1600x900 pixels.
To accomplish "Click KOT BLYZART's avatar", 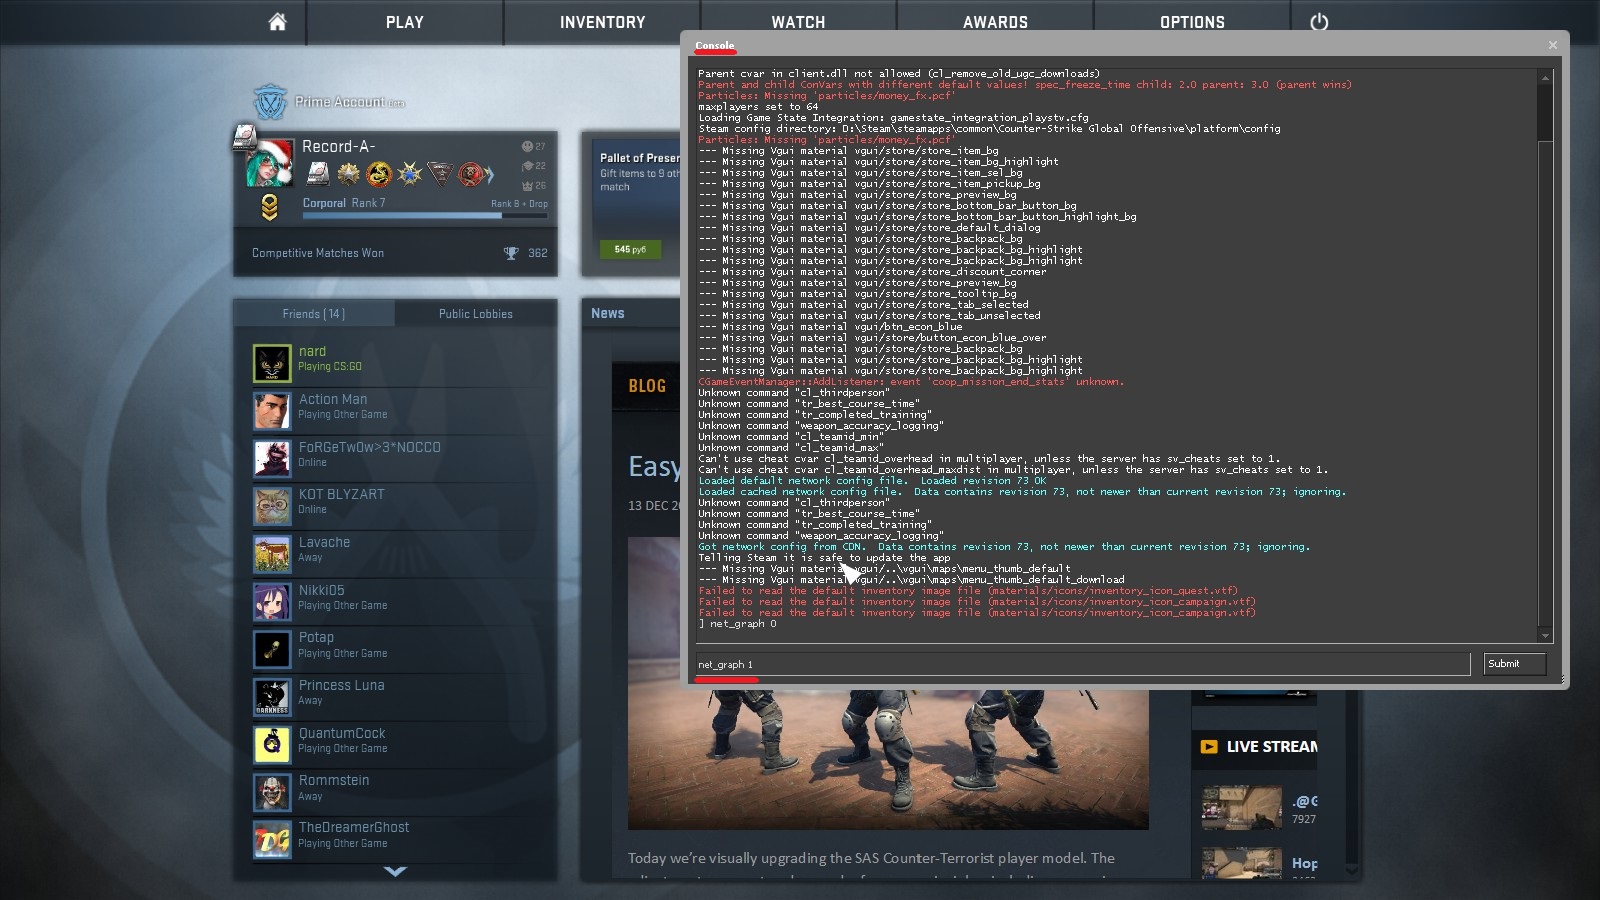I will [272, 506].
